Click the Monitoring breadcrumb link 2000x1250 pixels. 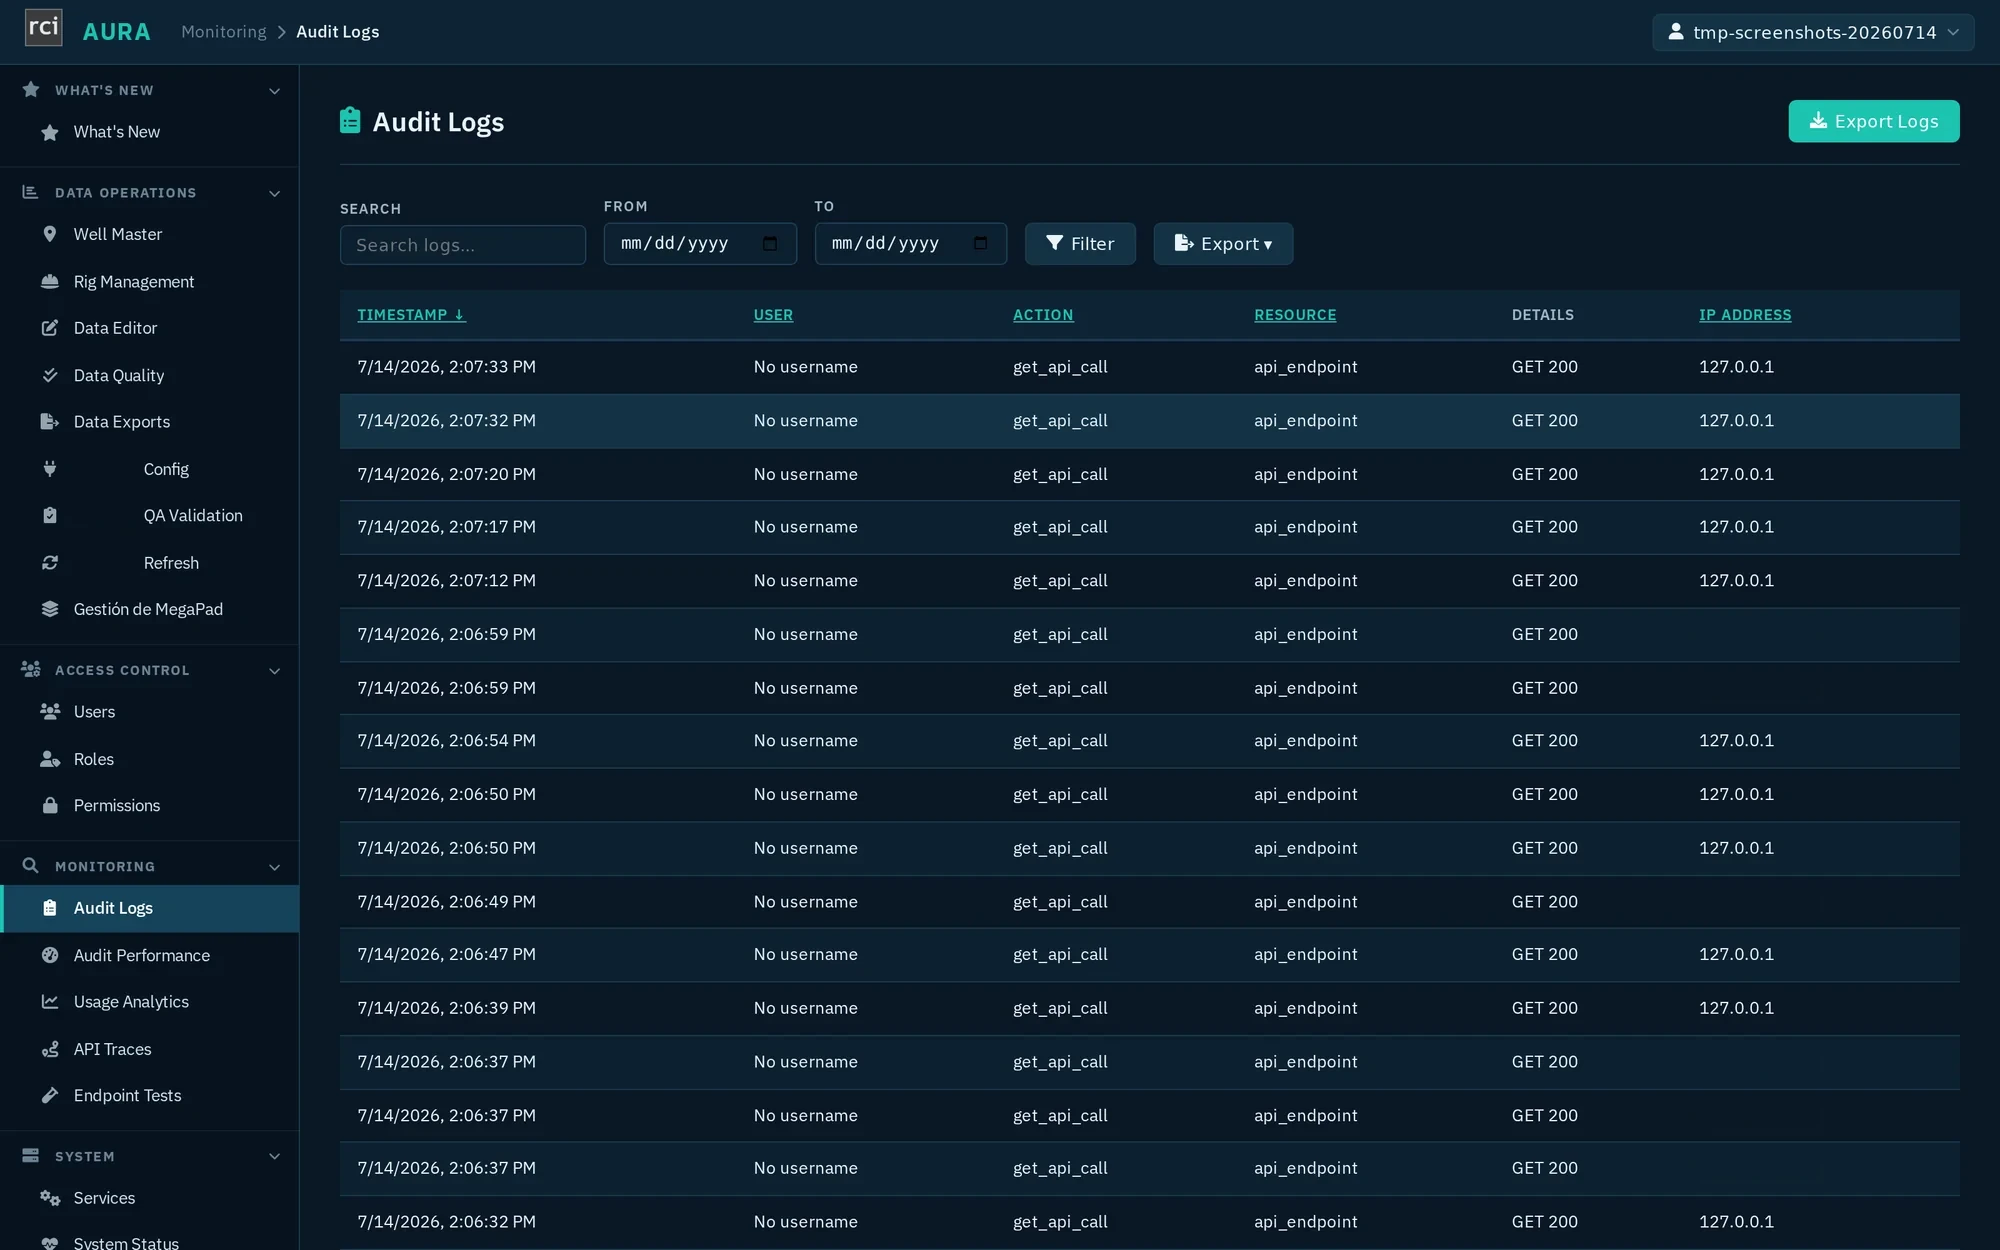pyautogui.click(x=224, y=32)
